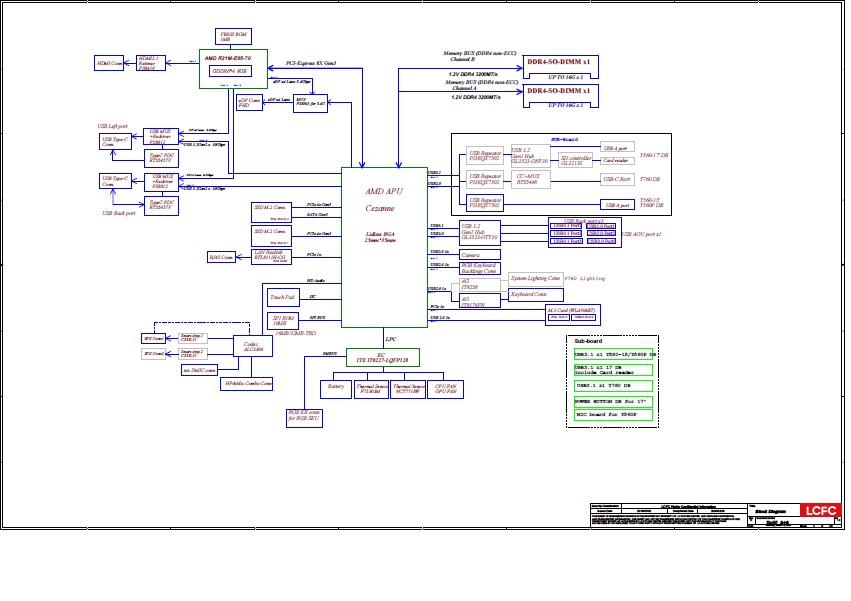Click the red LCFC logo
This screenshot has width=851, height=601.
click(821, 510)
